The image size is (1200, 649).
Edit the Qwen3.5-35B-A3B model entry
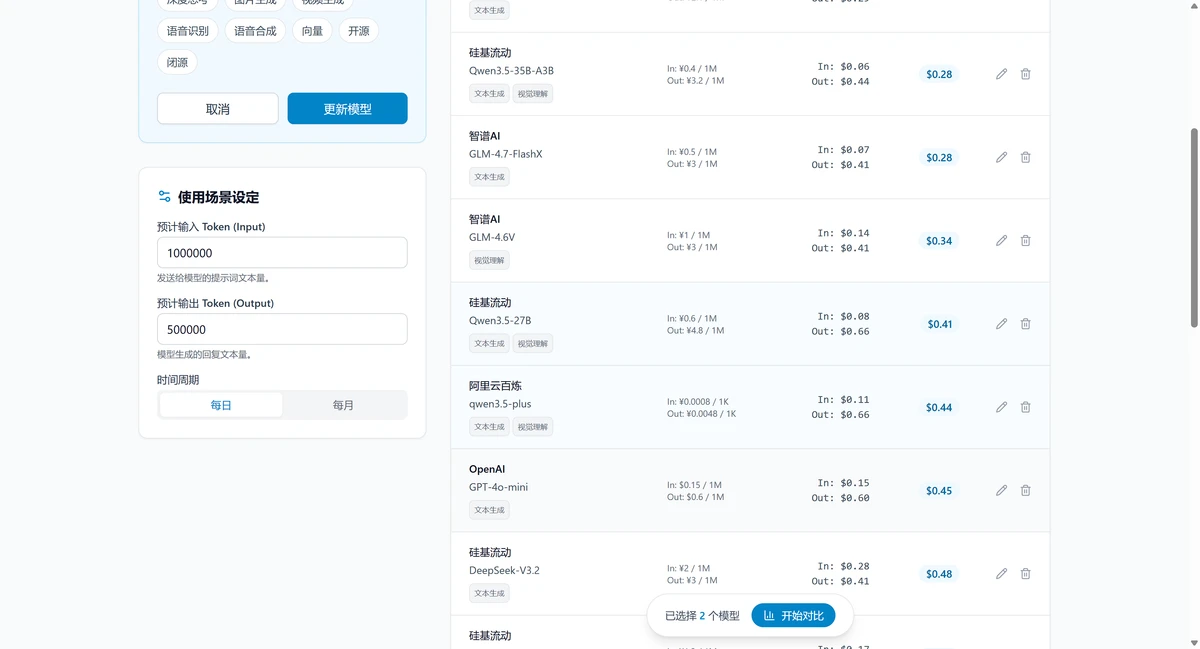click(1001, 73)
